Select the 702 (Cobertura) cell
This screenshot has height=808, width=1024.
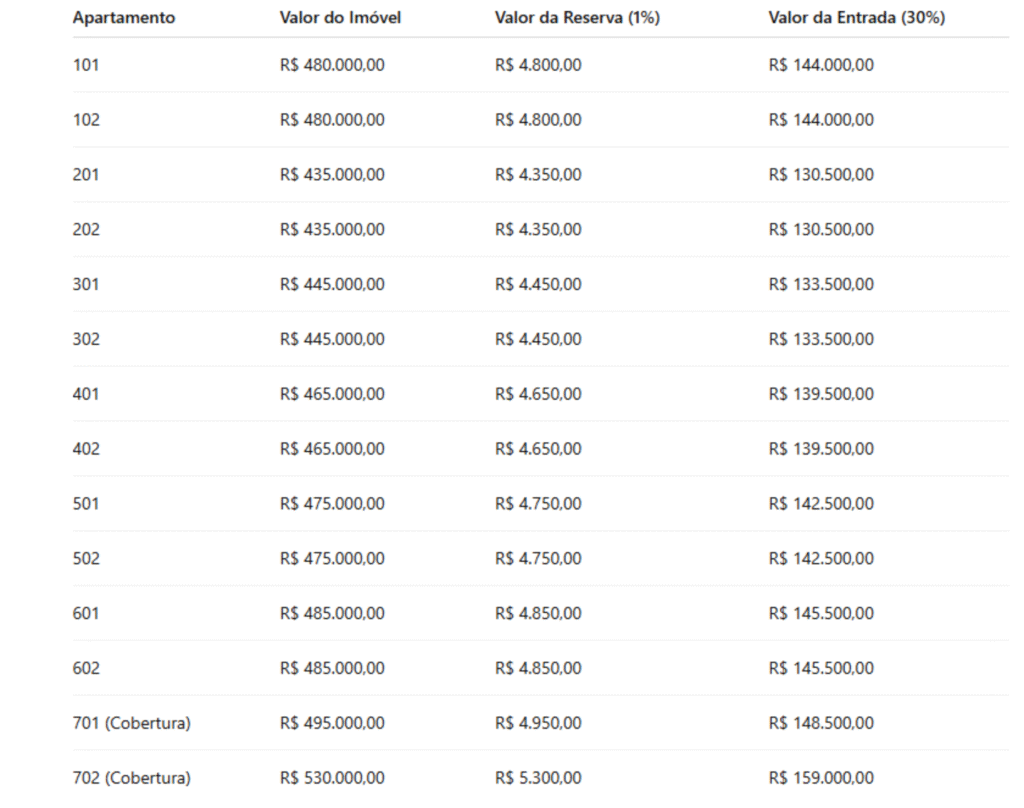(132, 778)
